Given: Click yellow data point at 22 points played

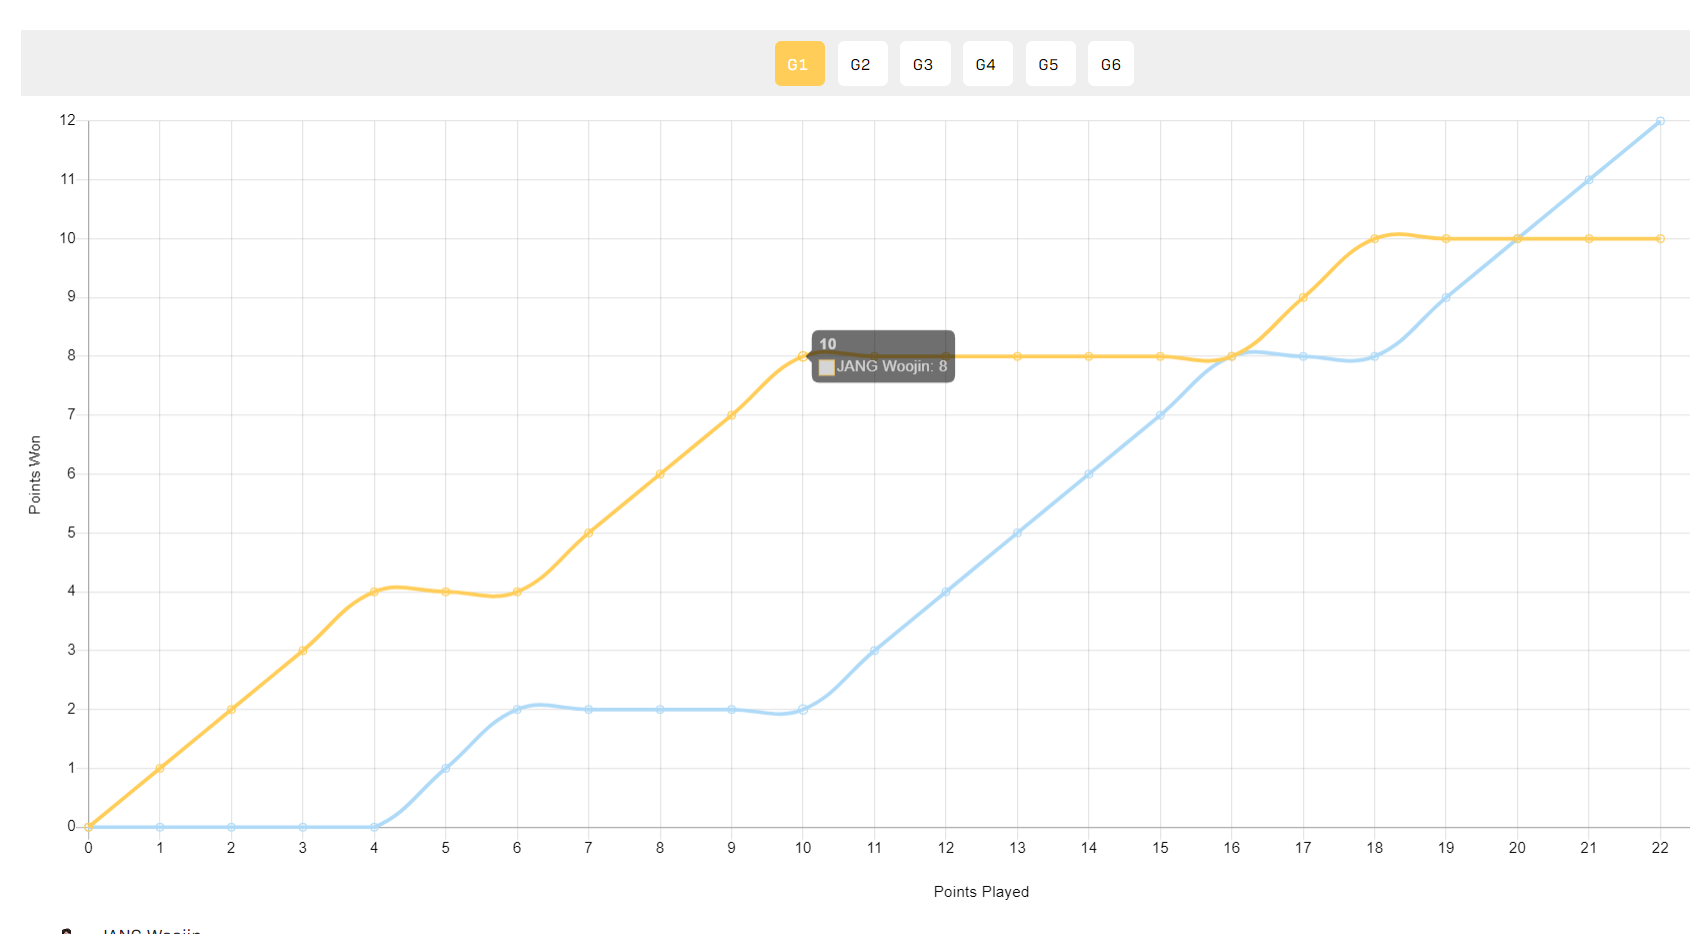Looking at the screenshot, I should [x=1660, y=239].
